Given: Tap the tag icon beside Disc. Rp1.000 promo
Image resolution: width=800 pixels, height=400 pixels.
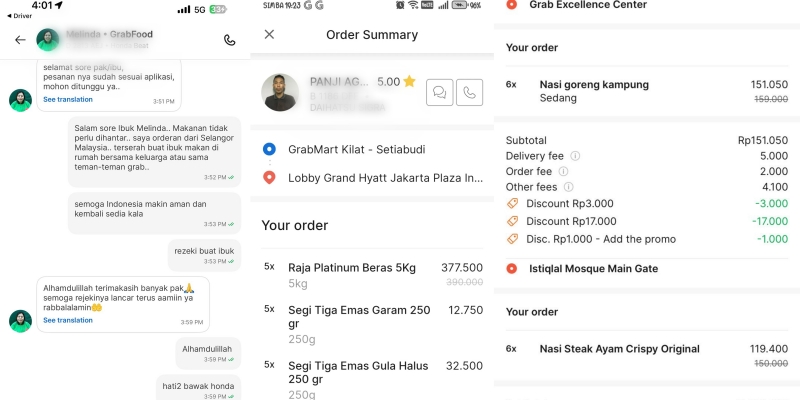Looking at the screenshot, I should [x=512, y=238].
